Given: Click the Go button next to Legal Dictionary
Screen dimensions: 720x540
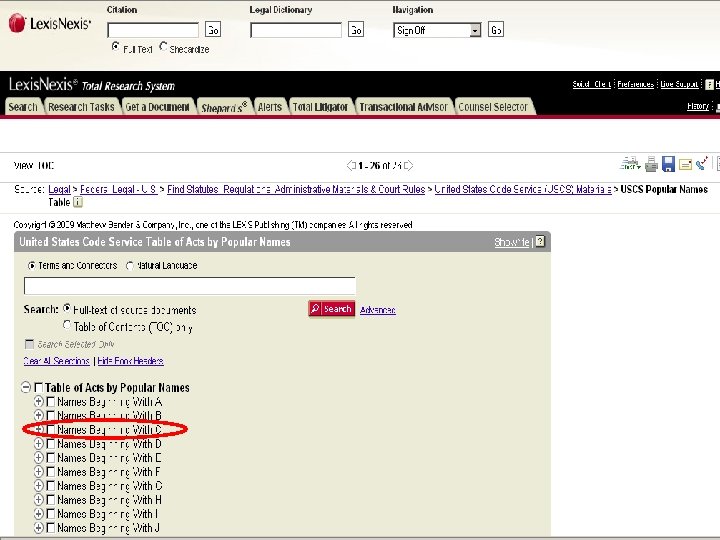Looking at the screenshot, I should coord(356,30).
